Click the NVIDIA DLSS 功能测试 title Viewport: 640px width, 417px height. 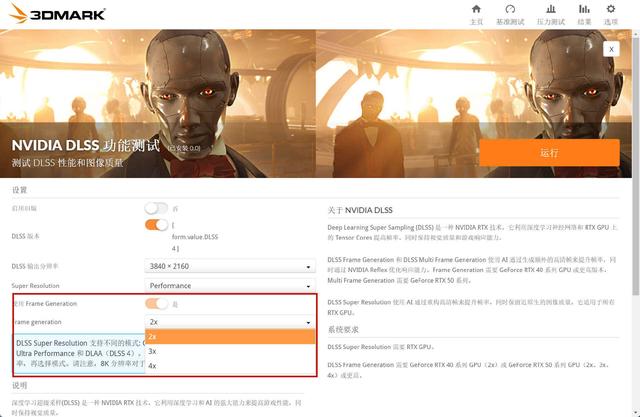[86, 145]
